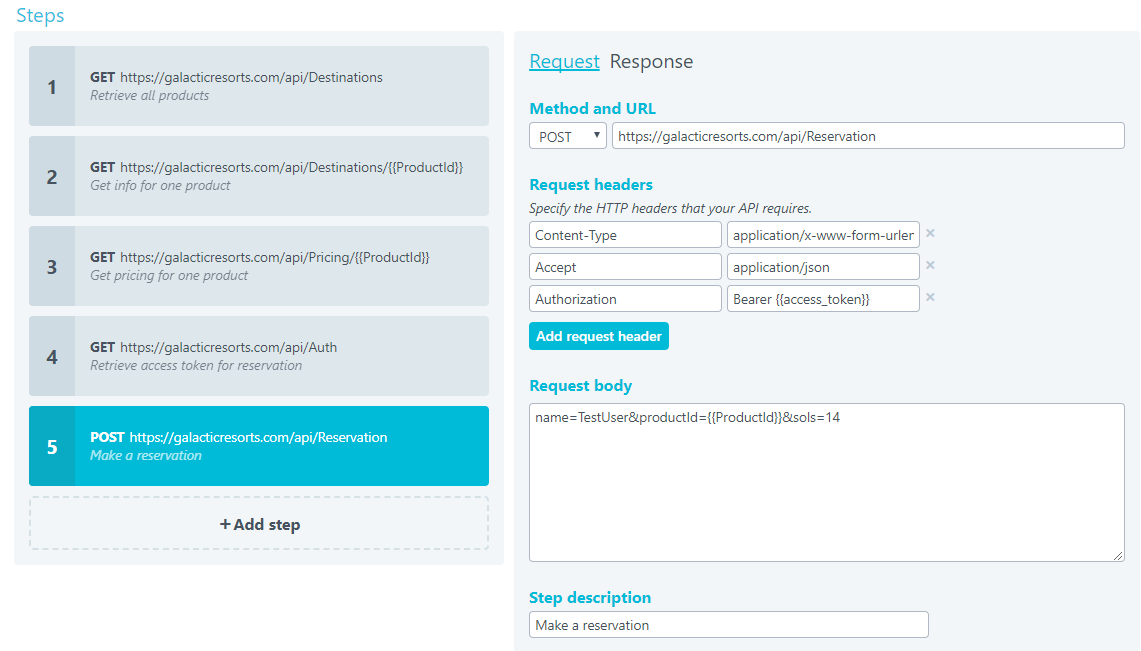
Task: Click the Add request header button
Action: tap(598, 337)
